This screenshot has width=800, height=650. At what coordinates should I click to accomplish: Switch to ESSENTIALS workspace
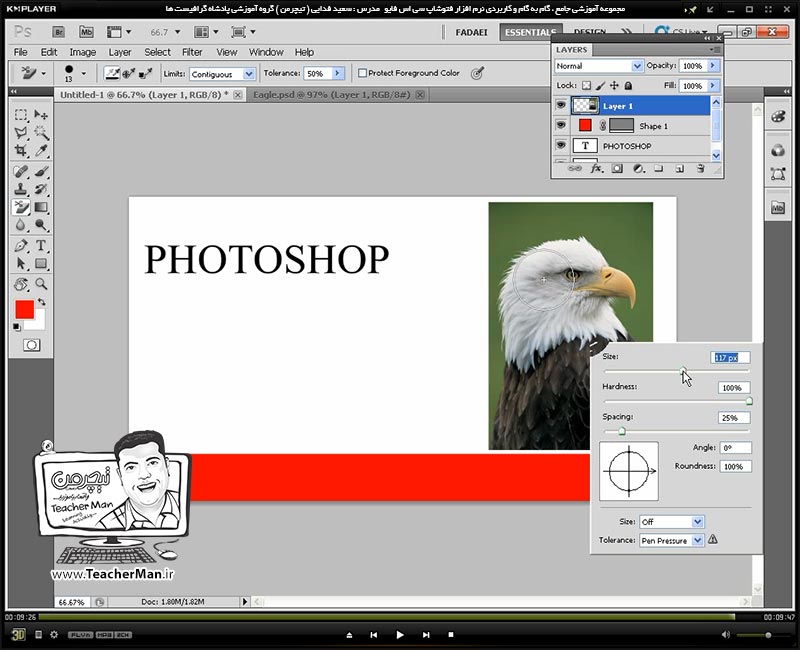tap(531, 32)
